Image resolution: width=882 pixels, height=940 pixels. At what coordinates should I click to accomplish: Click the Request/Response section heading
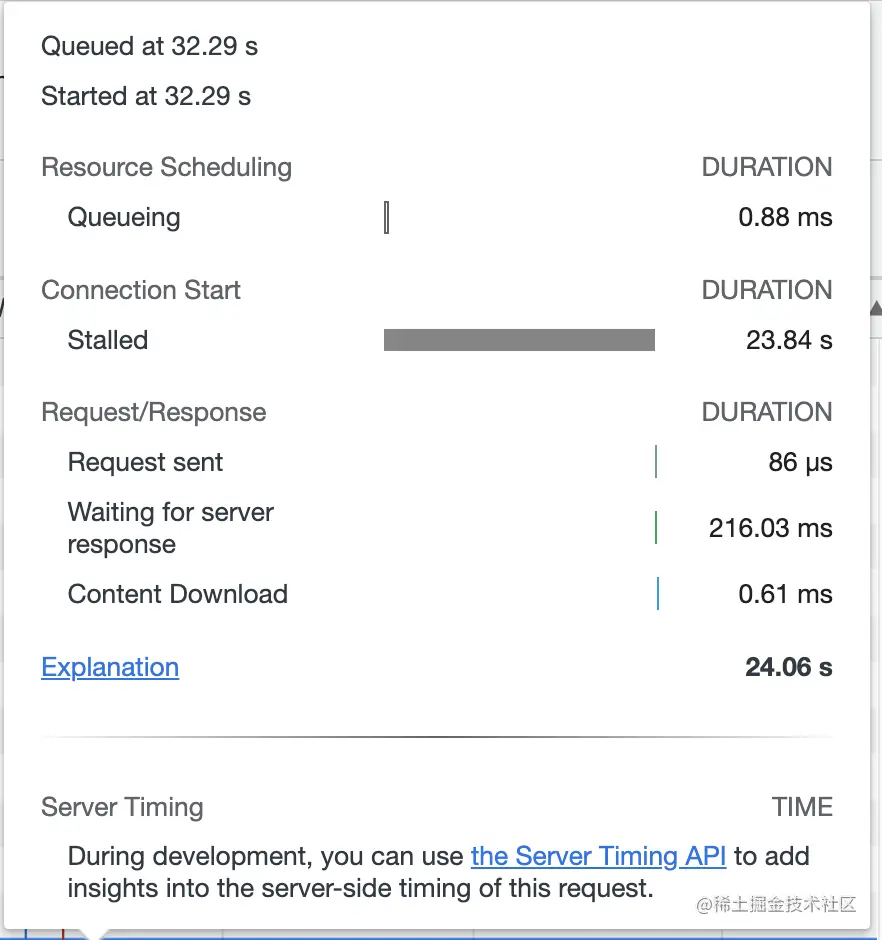pyautogui.click(x=153, y=412)
